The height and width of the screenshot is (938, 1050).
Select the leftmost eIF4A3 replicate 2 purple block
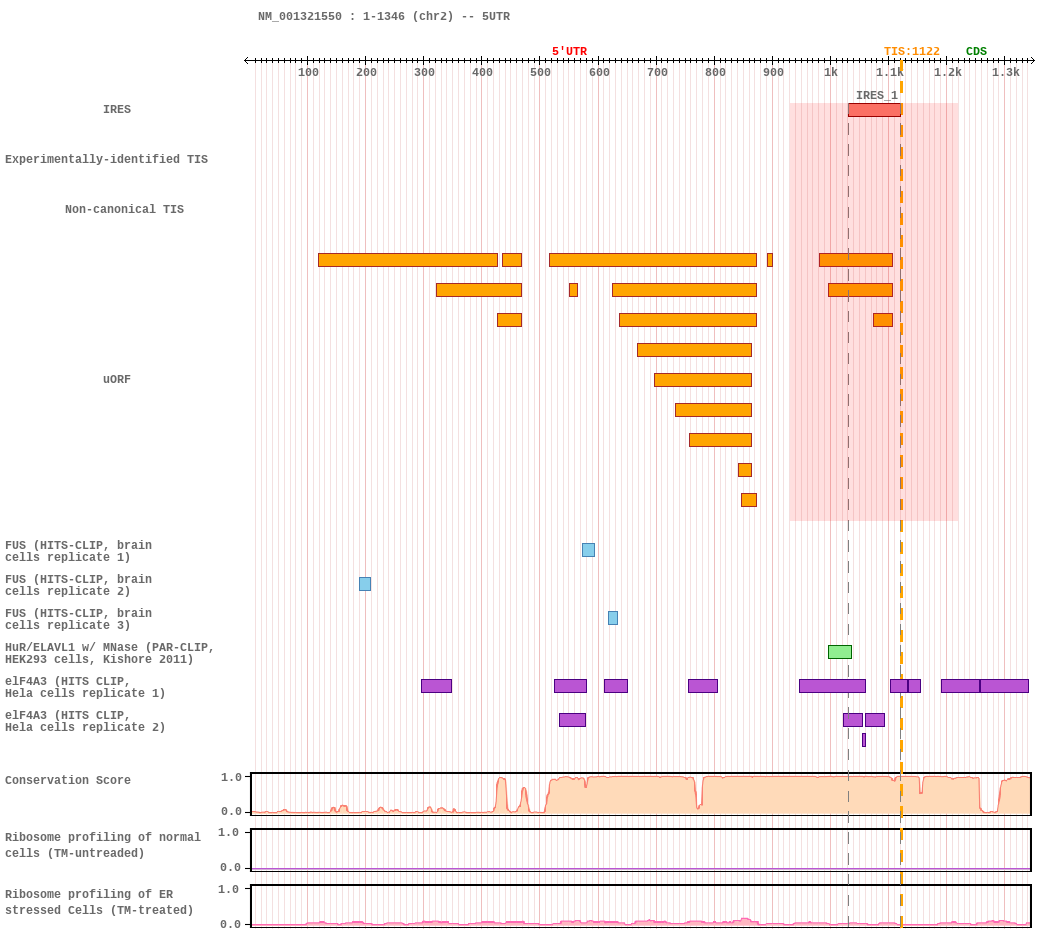coord(572,720)
